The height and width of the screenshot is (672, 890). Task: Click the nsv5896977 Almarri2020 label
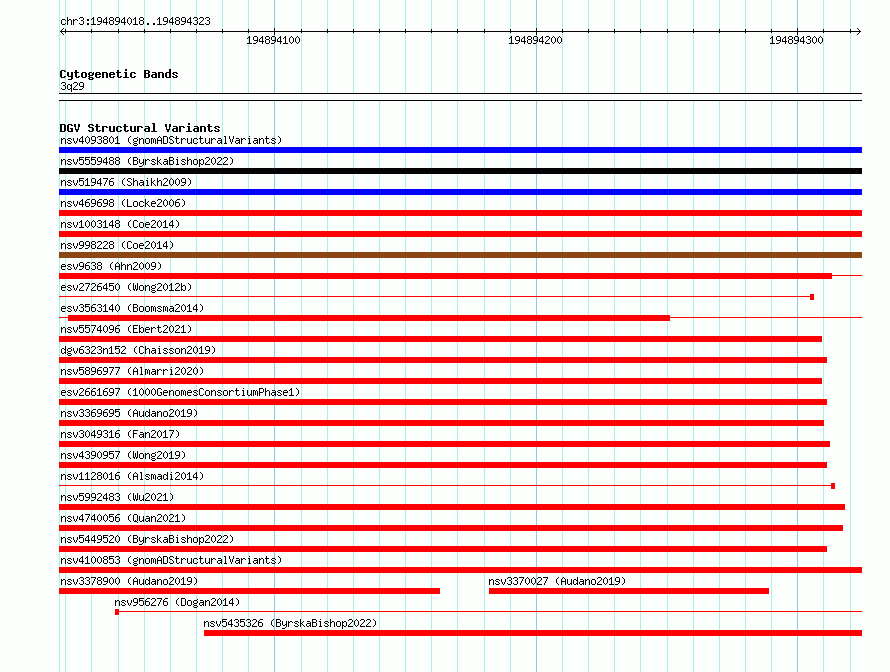click(x=132, y=371)
